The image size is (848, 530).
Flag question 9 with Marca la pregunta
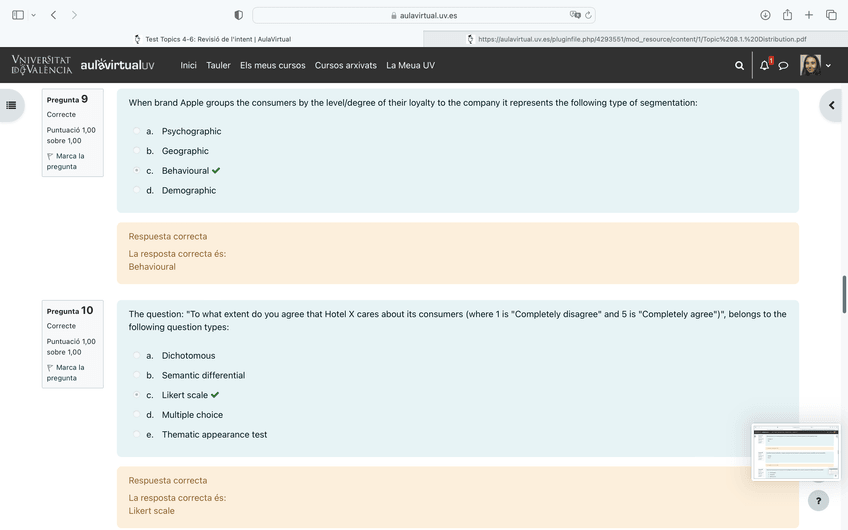pyautogui.click(x=65, y=161)
